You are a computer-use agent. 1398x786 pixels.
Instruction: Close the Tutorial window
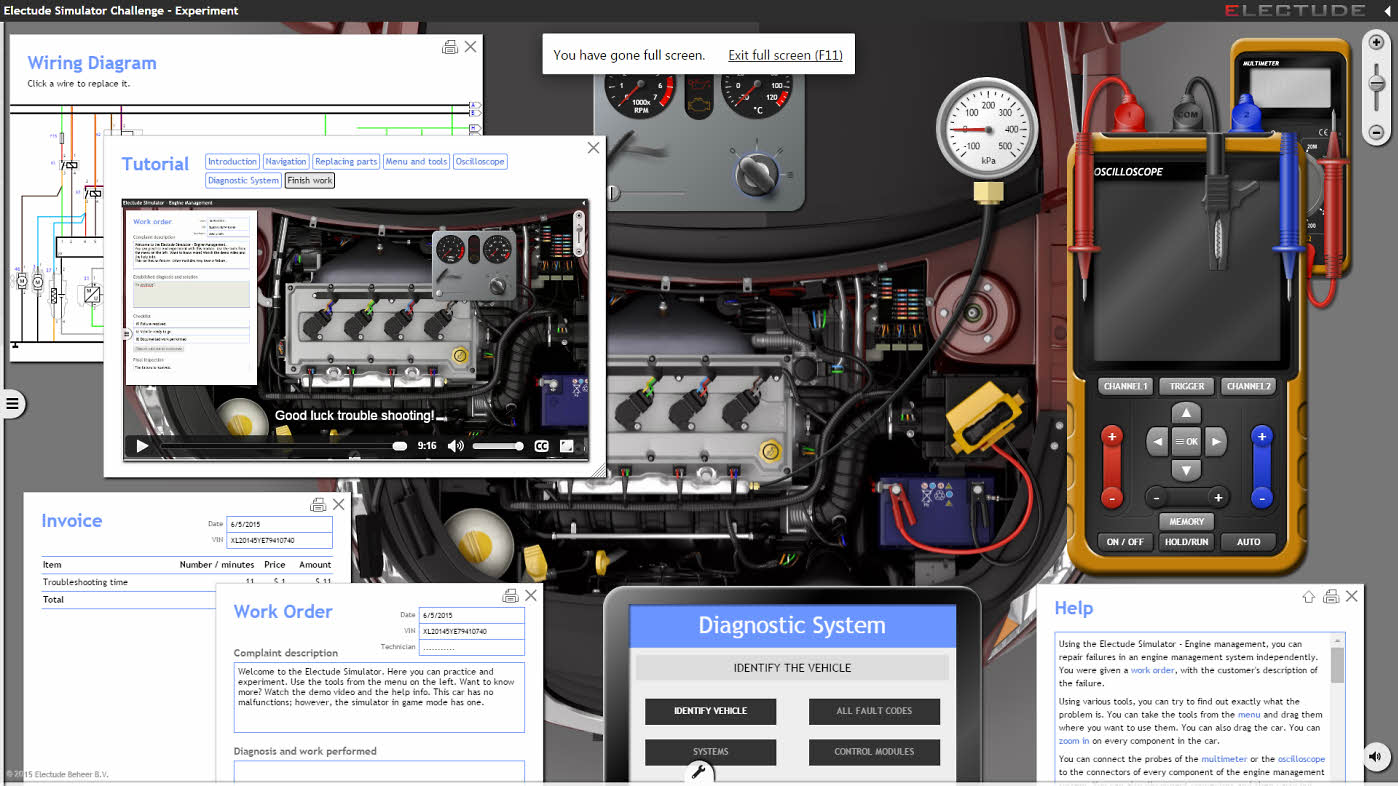tap(593, 148)
